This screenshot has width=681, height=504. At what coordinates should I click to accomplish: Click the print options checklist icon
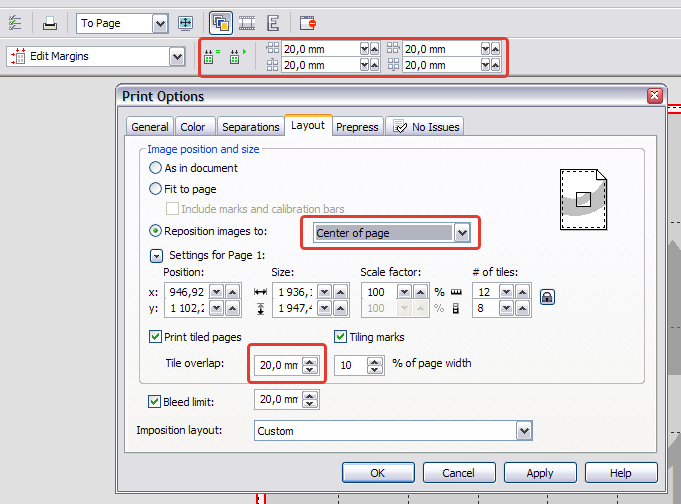(15, 23)
